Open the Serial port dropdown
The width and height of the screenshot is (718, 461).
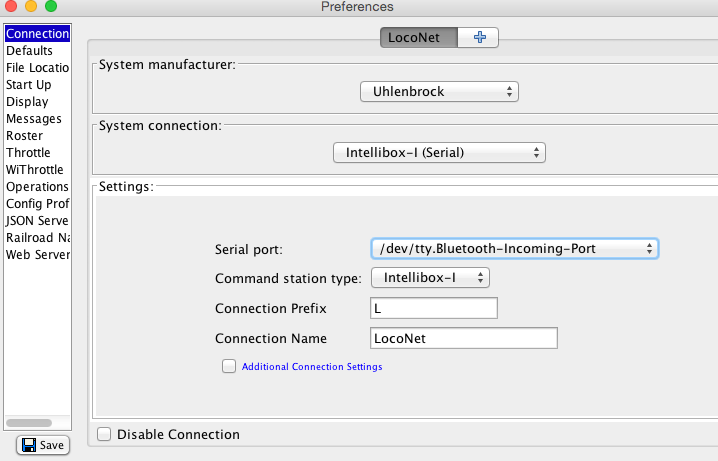514,248
